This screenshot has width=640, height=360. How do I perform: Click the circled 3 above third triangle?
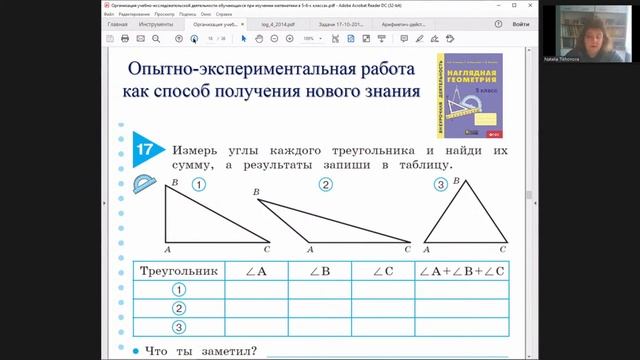point(440,185)
